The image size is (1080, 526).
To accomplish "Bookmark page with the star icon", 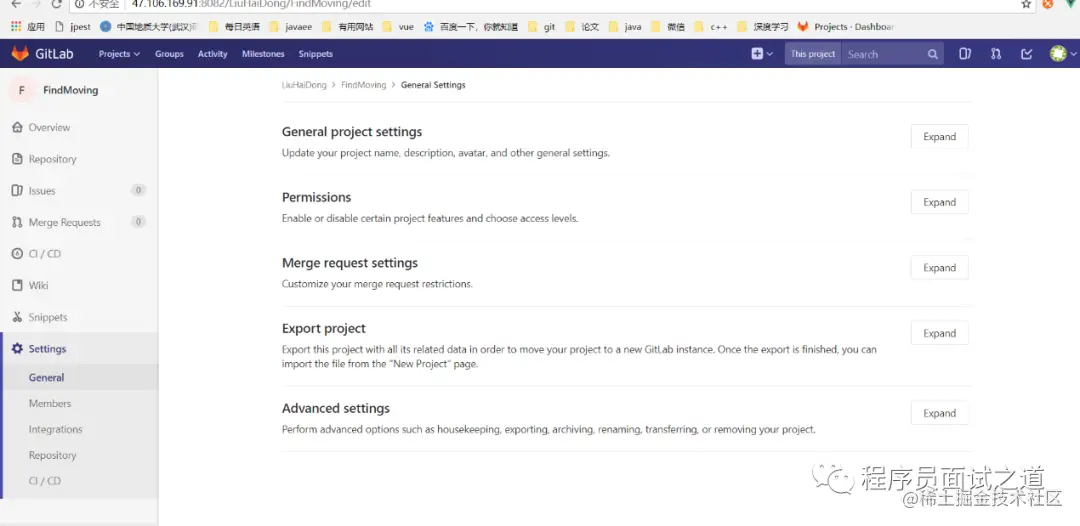I will pos(1026,4).
